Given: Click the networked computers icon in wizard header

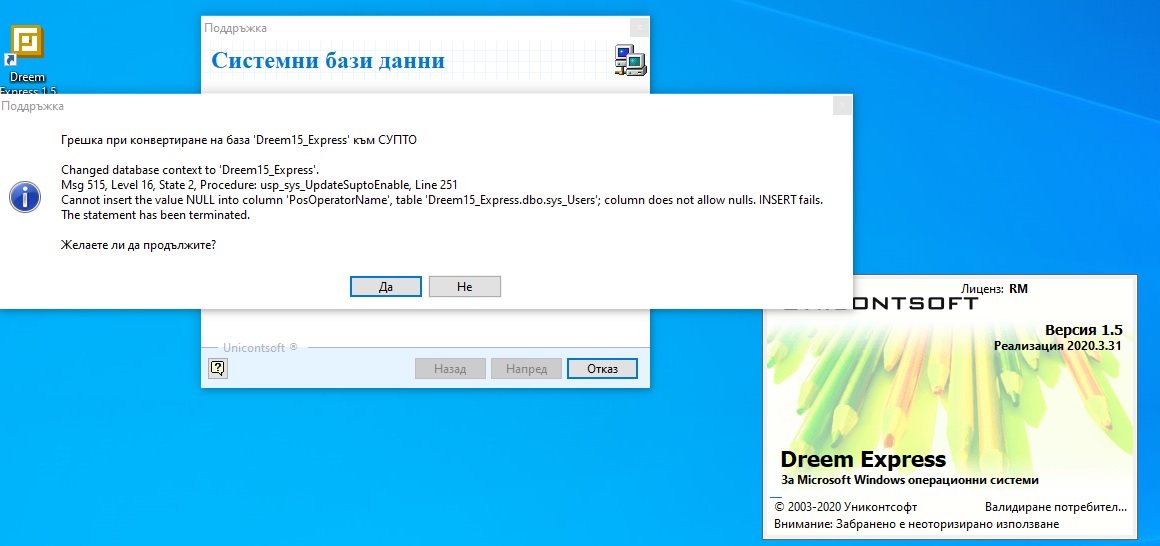Looking at the screenshot, I should tap(630, 61).
